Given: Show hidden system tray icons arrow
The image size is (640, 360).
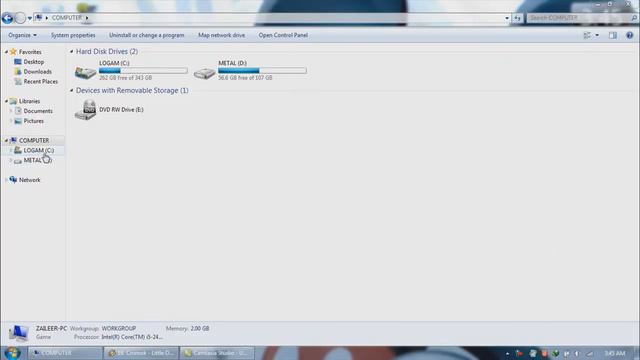Looking at the screenshot, I should point(507,353).
